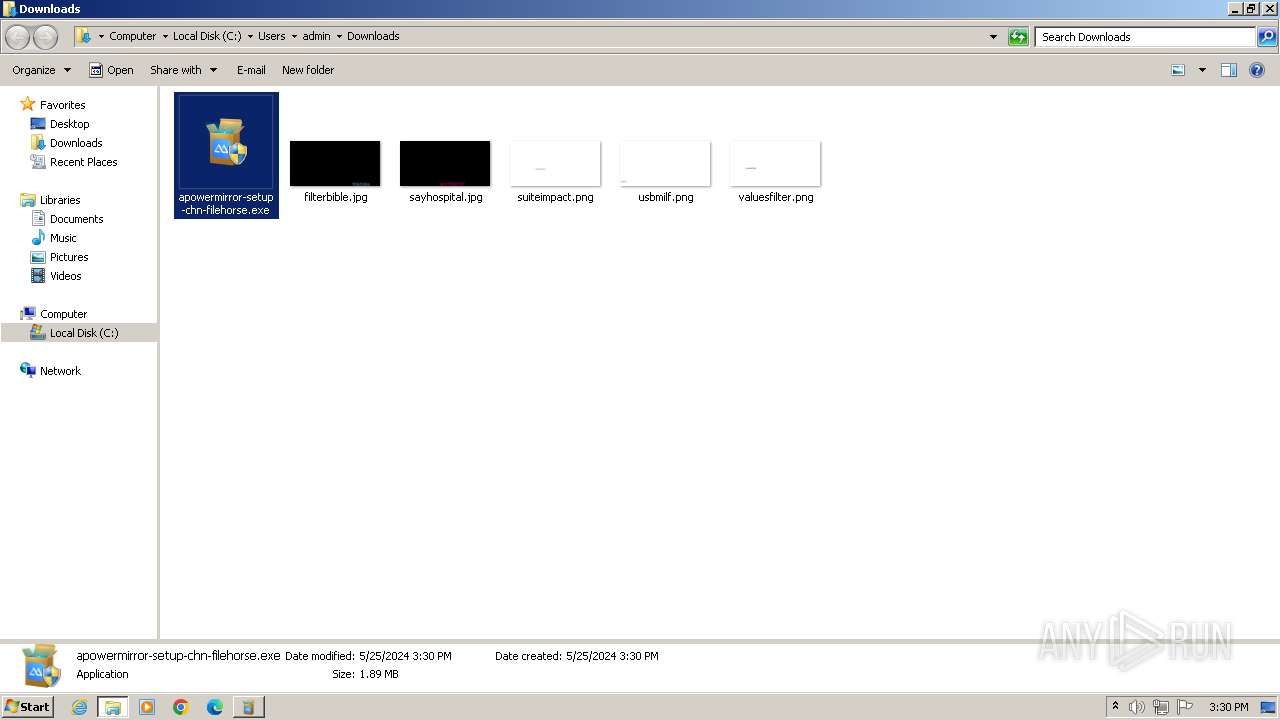
Task: Open Help via question mark icon
Action: click(1257, 70)
